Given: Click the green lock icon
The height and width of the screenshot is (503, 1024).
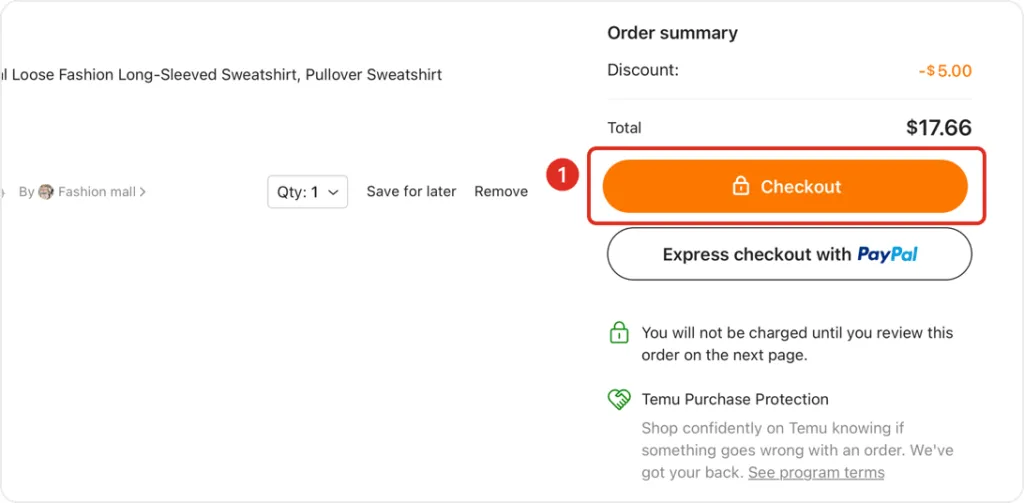Looking at the screenshot, I should 619,333.
